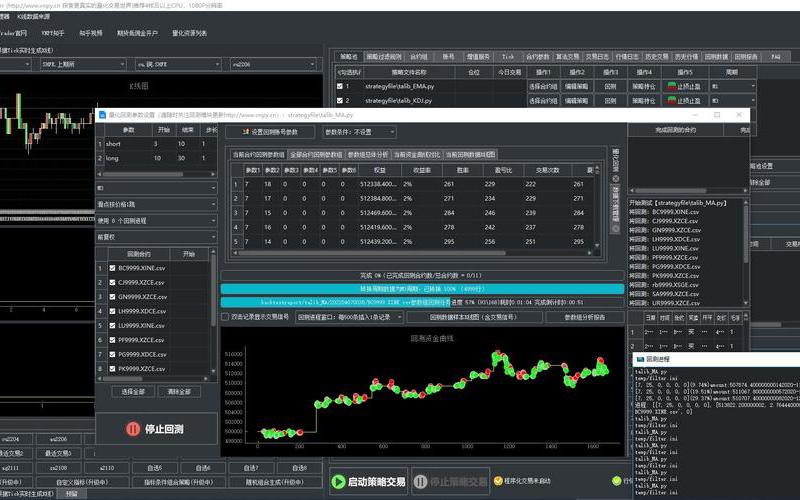
Task: Click 参数组分析报告 button
Action: tap(585, 317)
